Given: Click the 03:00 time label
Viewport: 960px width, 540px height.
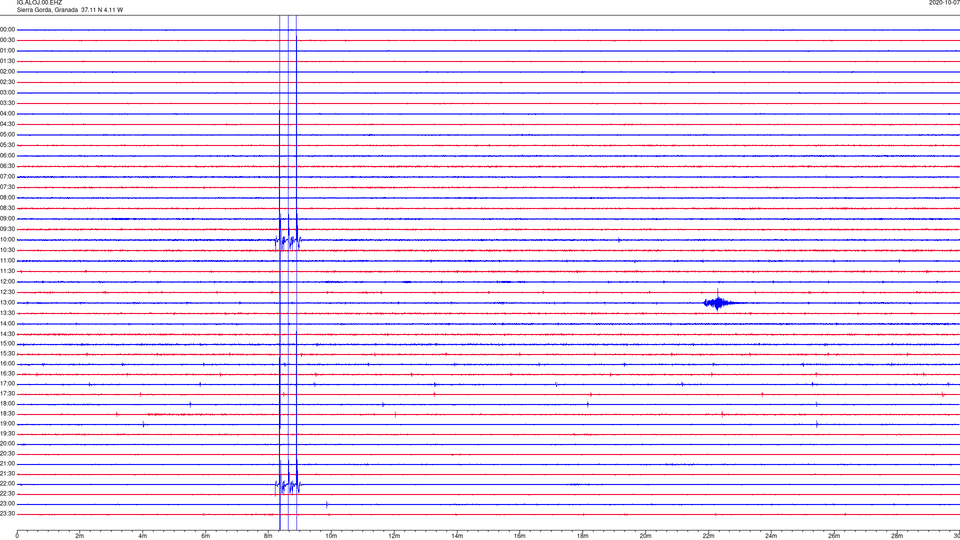Looking at the screenshot, I should point(8,92).
